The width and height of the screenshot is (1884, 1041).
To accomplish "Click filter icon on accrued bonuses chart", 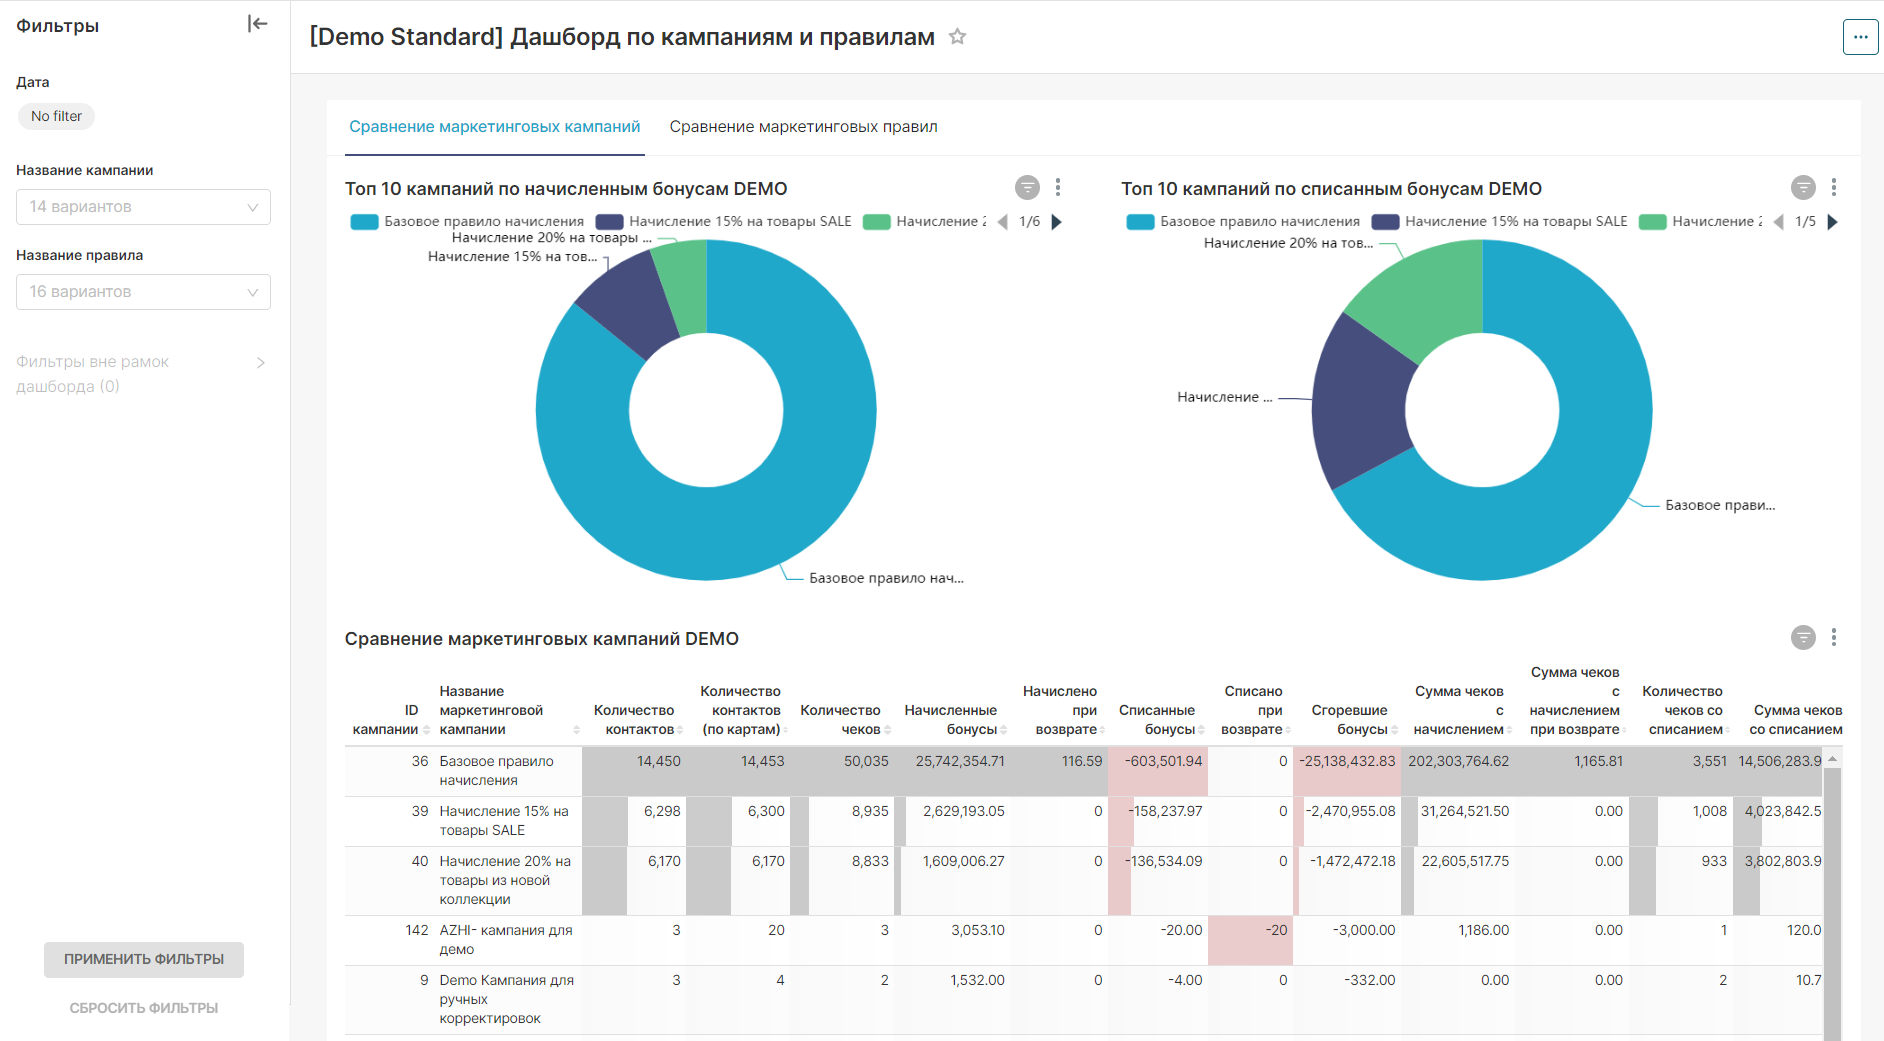I will pyautogui.click(x=1027, y=188).
